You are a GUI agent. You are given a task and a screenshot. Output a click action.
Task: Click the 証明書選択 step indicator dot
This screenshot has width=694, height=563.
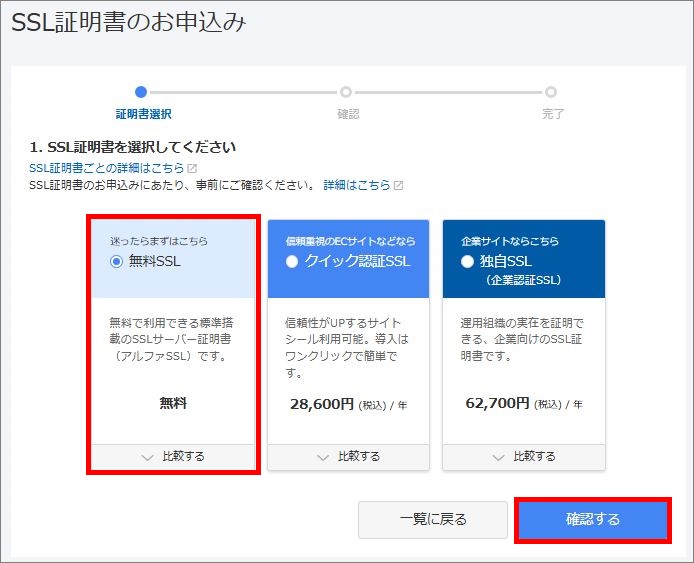coord(141,92)
